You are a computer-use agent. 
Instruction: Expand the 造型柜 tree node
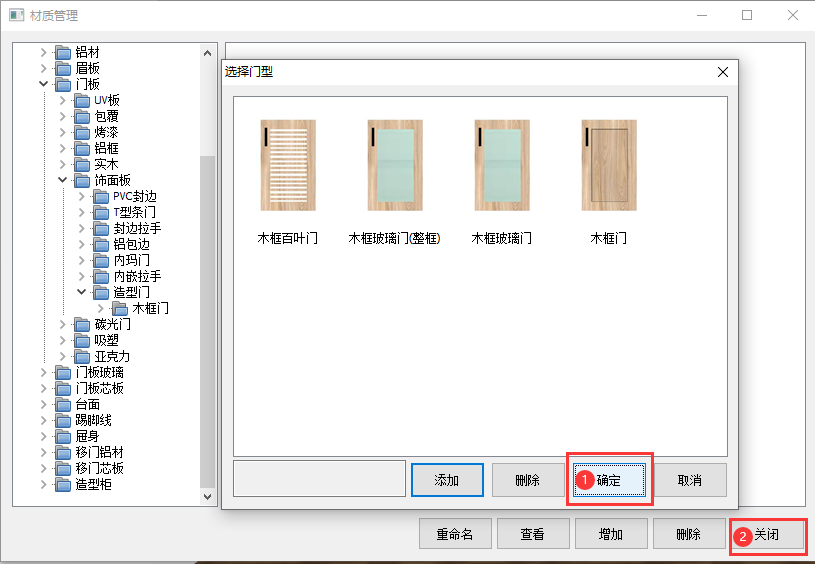[x=44, y=484]
